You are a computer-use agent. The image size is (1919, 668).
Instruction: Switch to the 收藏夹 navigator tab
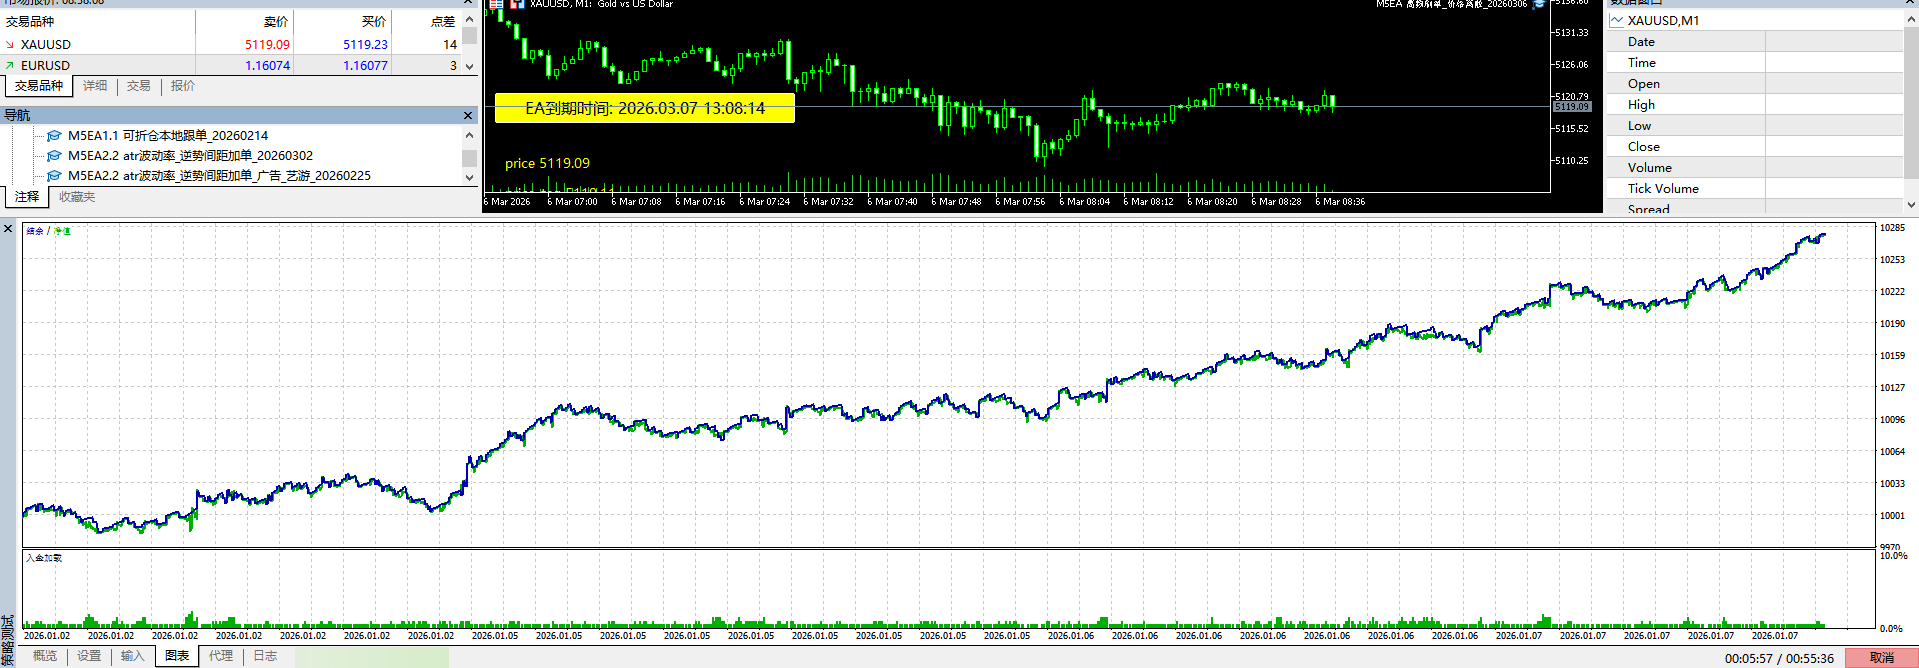point(77,197)
